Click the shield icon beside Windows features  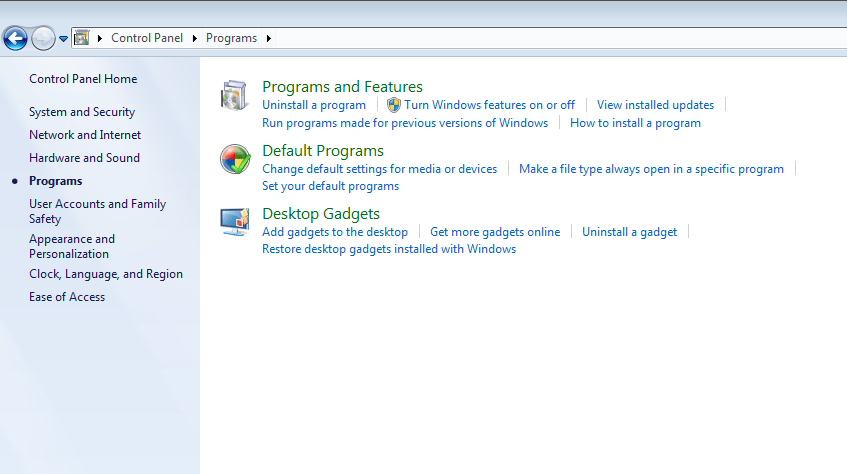(x=394, y=105)
